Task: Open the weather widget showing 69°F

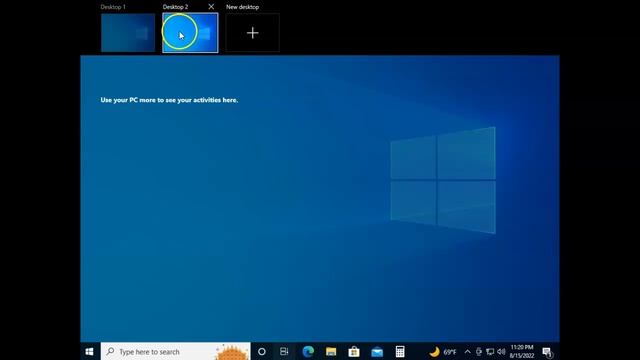Action: point(442,351)
